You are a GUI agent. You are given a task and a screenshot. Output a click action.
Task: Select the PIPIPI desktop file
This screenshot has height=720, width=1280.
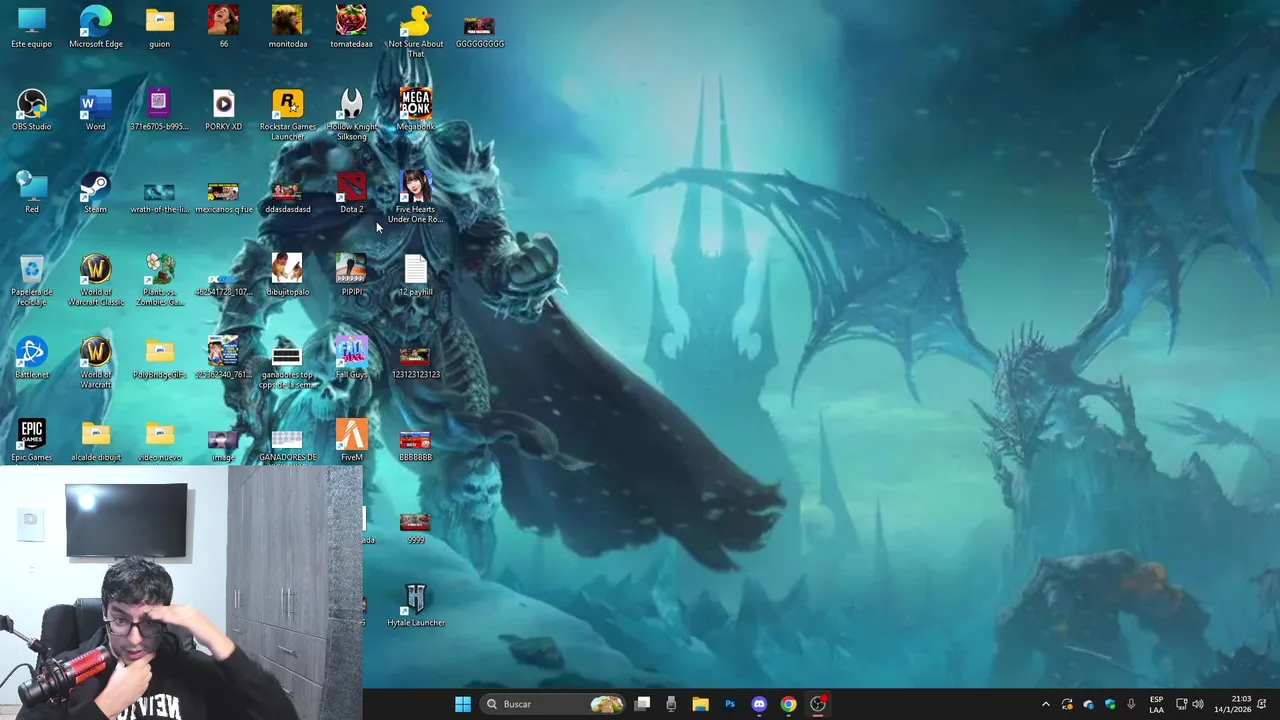click(x=351, y=275)
